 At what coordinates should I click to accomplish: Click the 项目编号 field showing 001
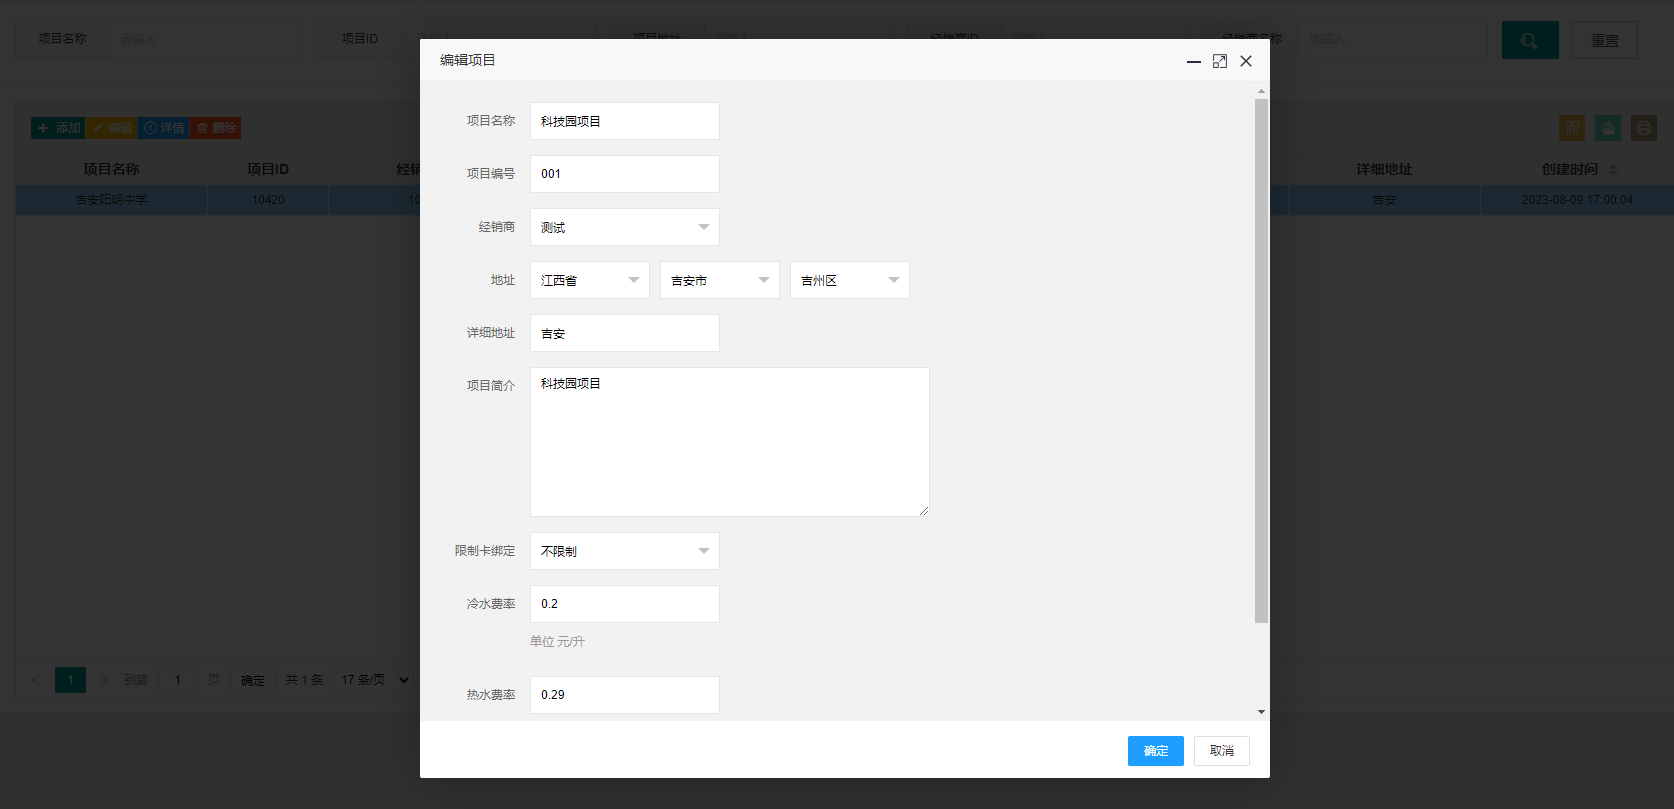(625, 174)
